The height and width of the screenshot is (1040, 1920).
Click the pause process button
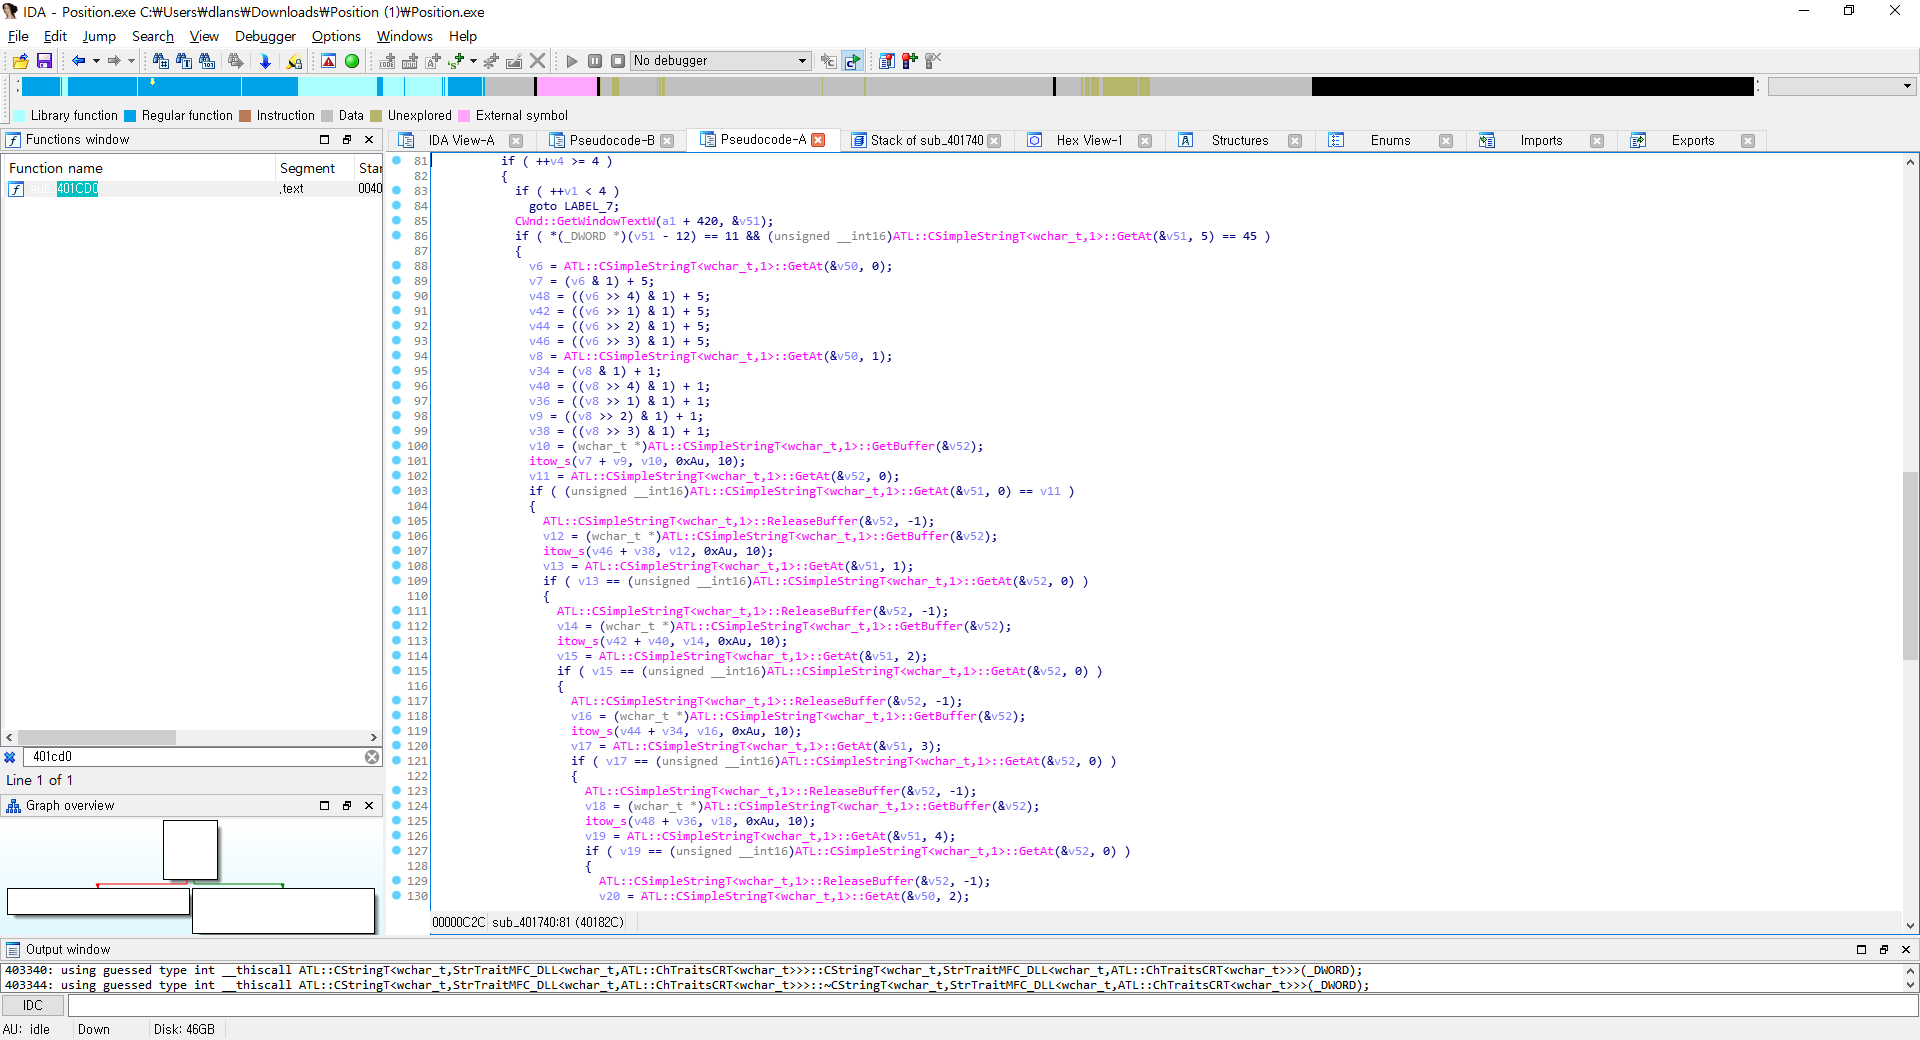[x=595, y=61]
